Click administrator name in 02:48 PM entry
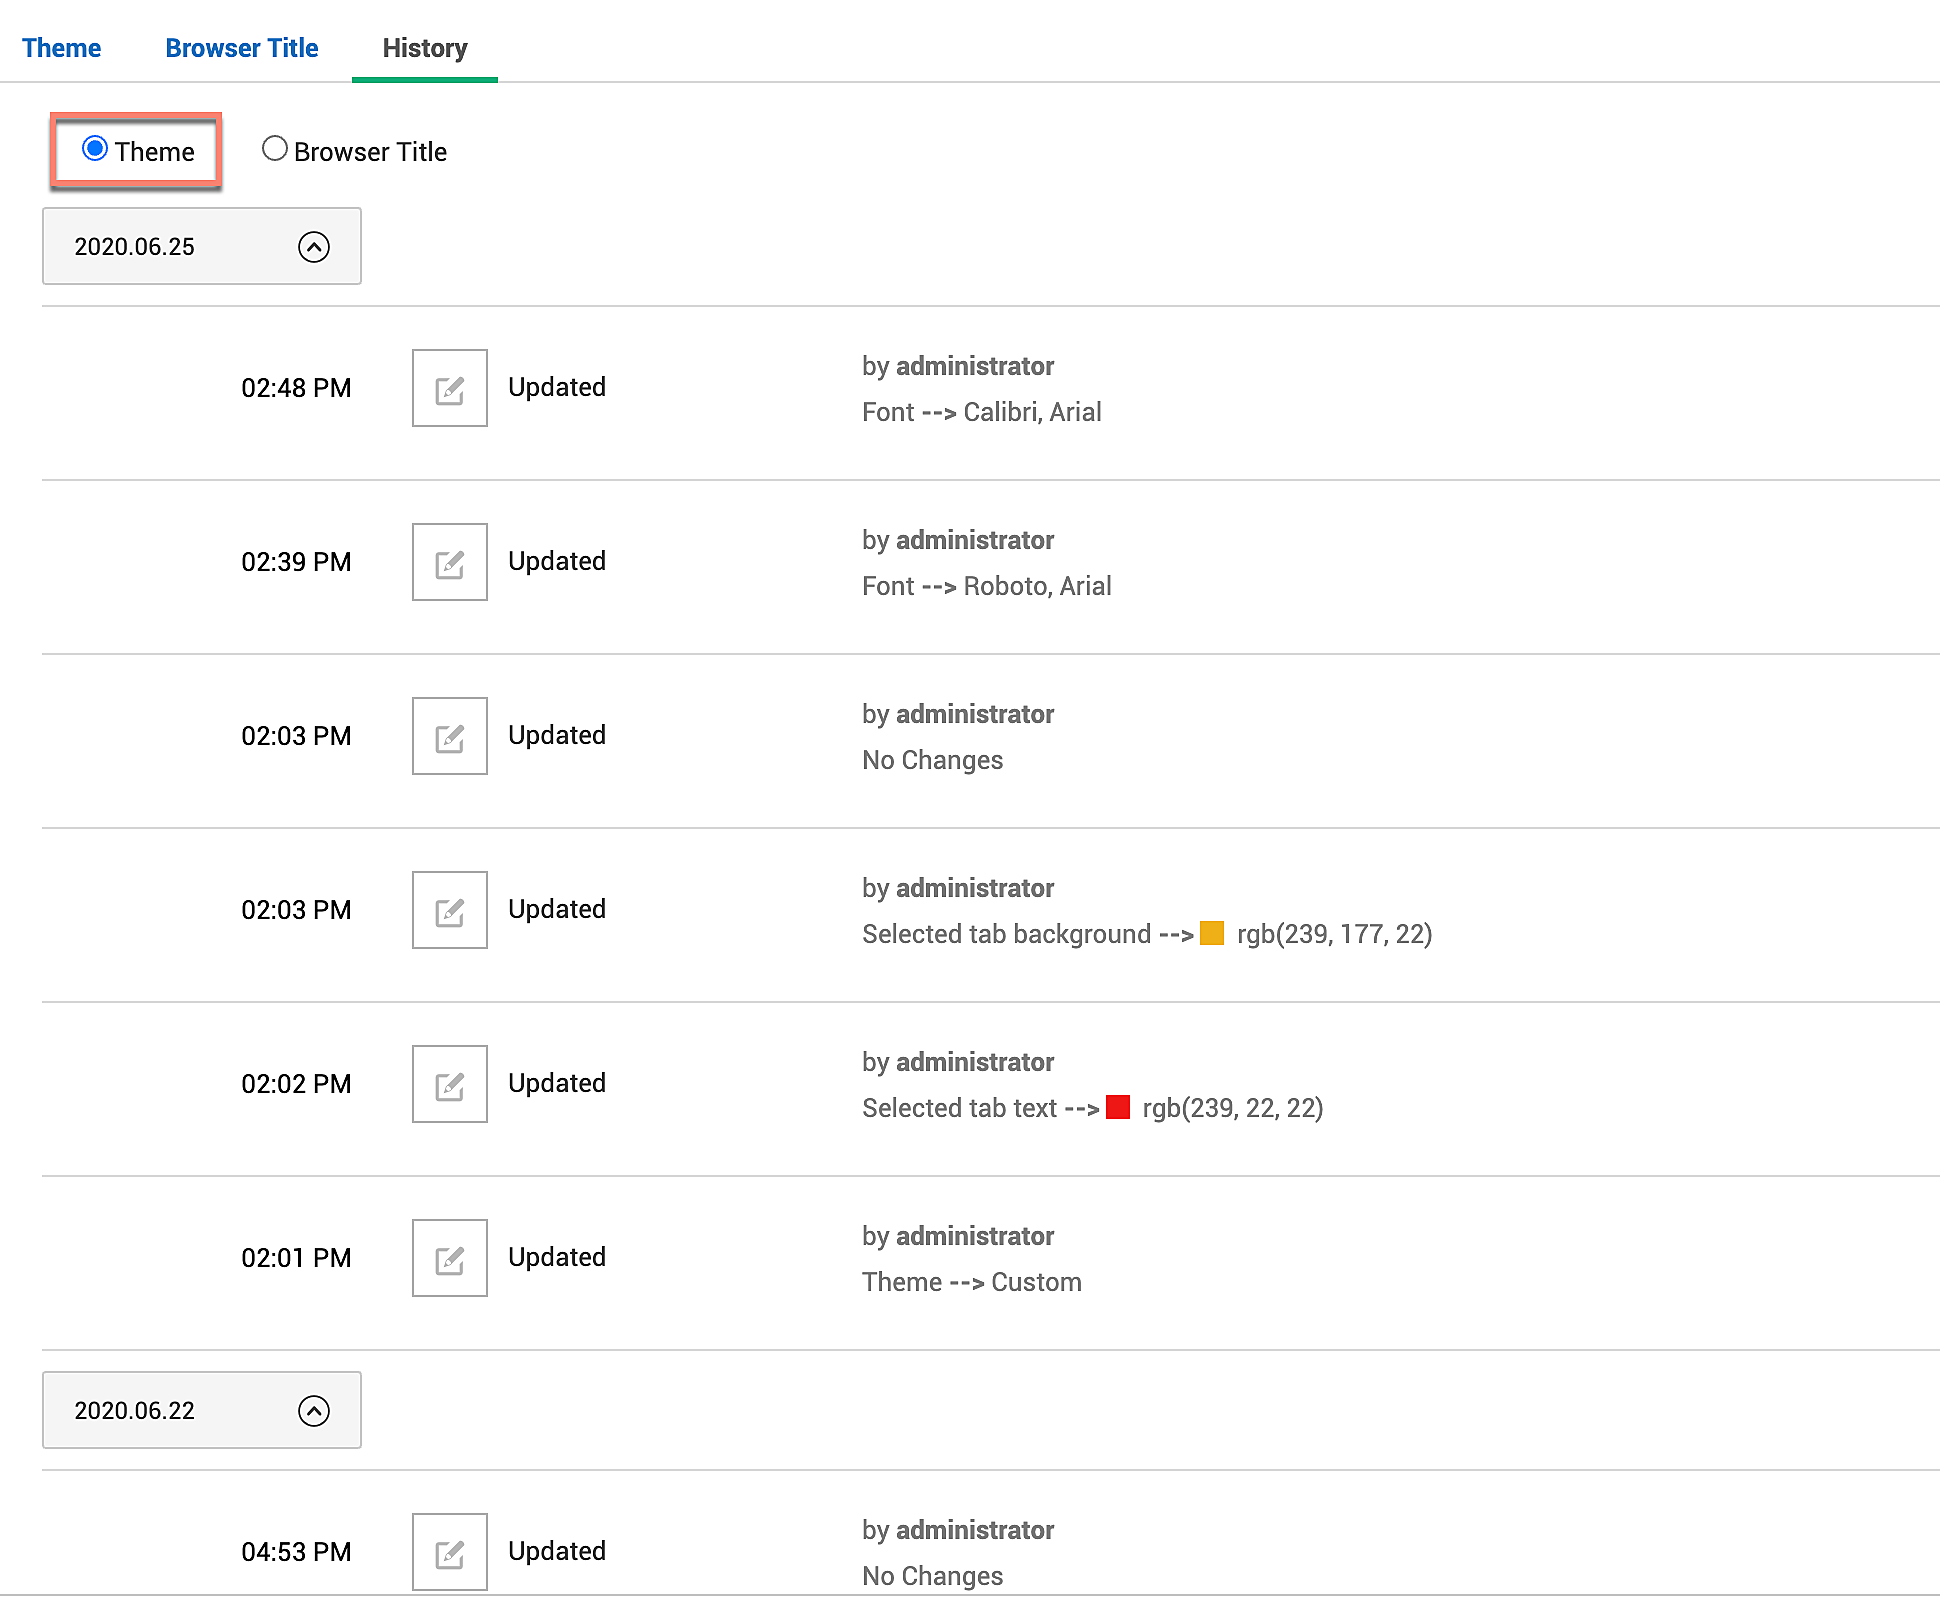1940x1602 pixels. tap(974, 366)
